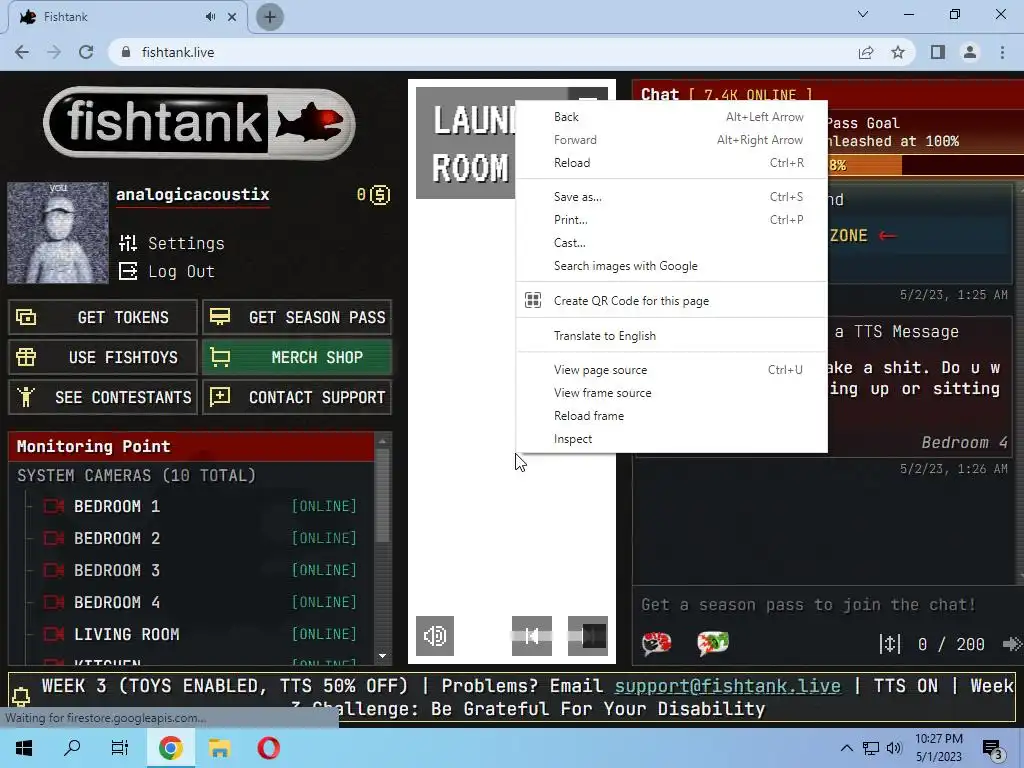Viewport: 1024px width, 768px height.
Task: Click the next camera playback button
Action: coord(588,635)
